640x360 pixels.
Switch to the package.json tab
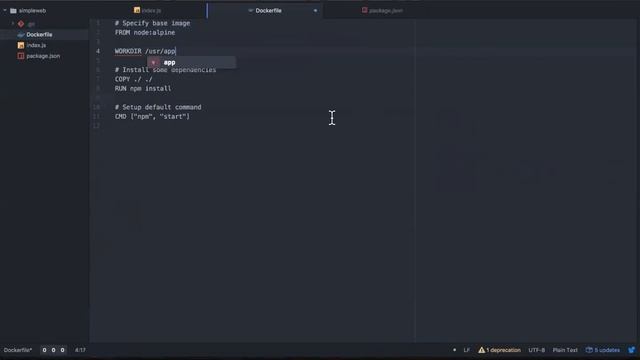coord(382,10)
